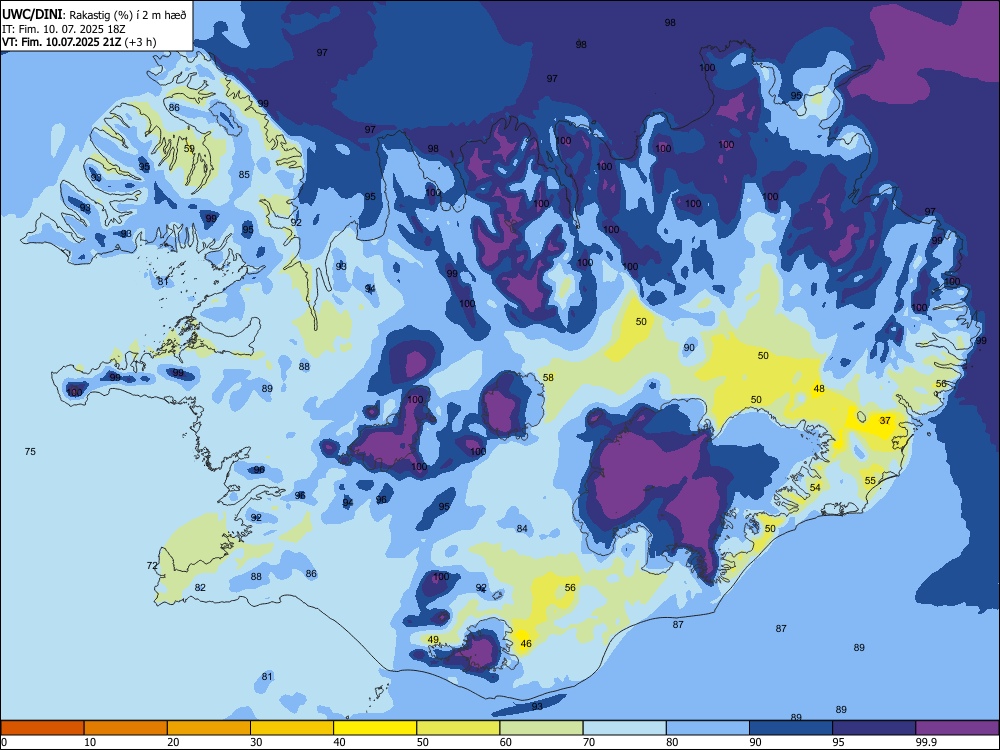Click the 80–90 light blue legend swatch

[708, 728]
